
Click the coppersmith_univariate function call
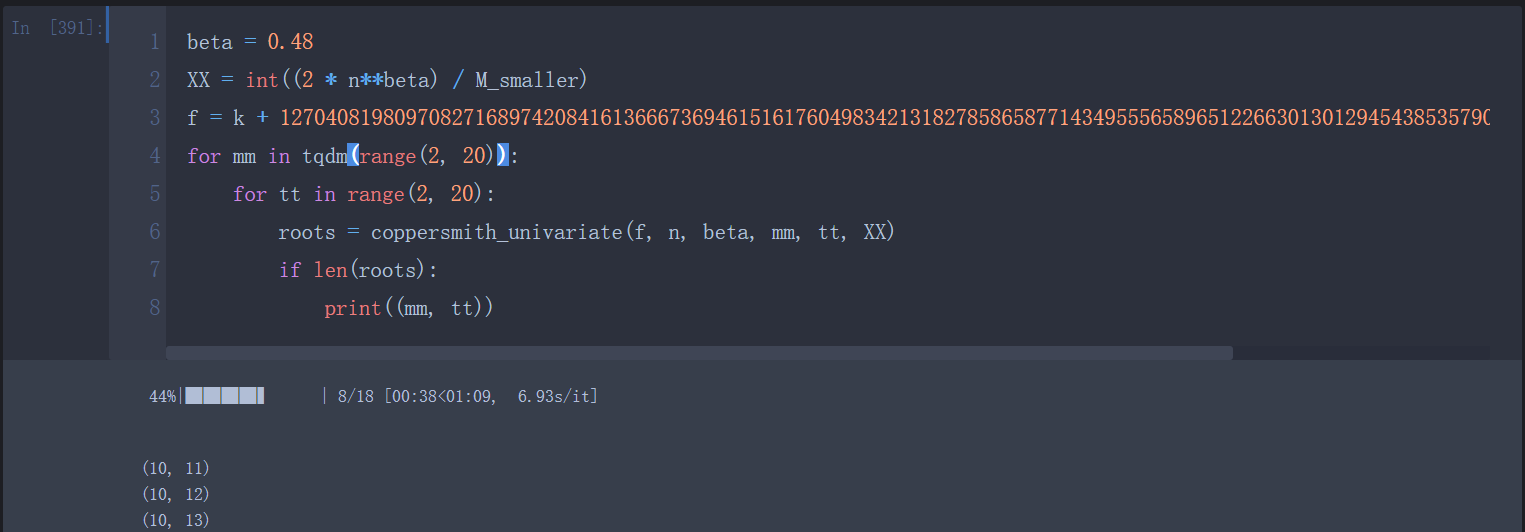pyautogui.click(x=495, y=232)
